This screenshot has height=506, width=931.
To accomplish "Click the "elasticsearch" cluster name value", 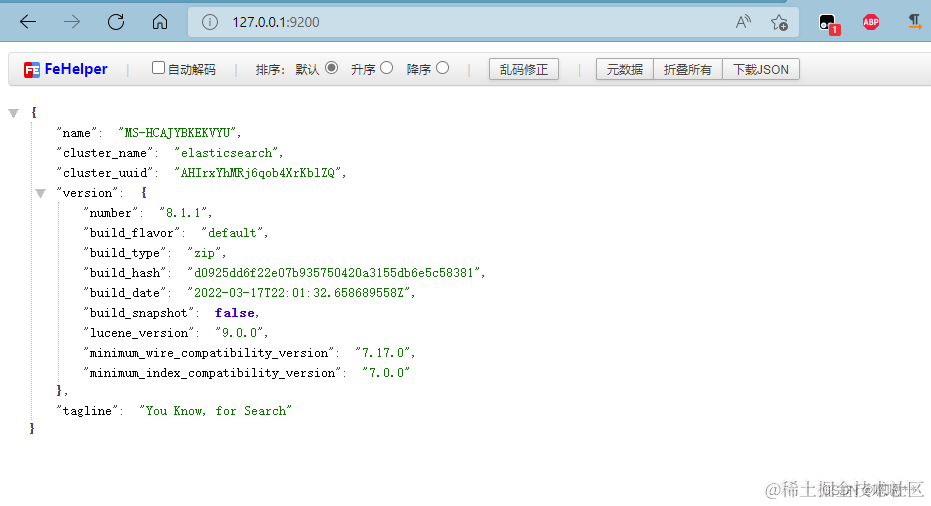I will pyautogui.click(x=226, y=153).
